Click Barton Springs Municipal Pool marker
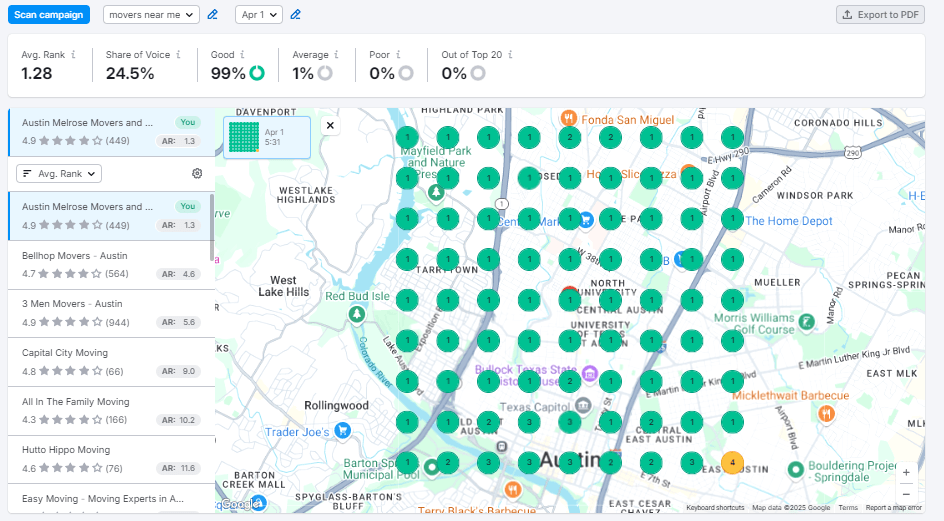The height and width of the screenshot is (521, 944). coord(431,467)
